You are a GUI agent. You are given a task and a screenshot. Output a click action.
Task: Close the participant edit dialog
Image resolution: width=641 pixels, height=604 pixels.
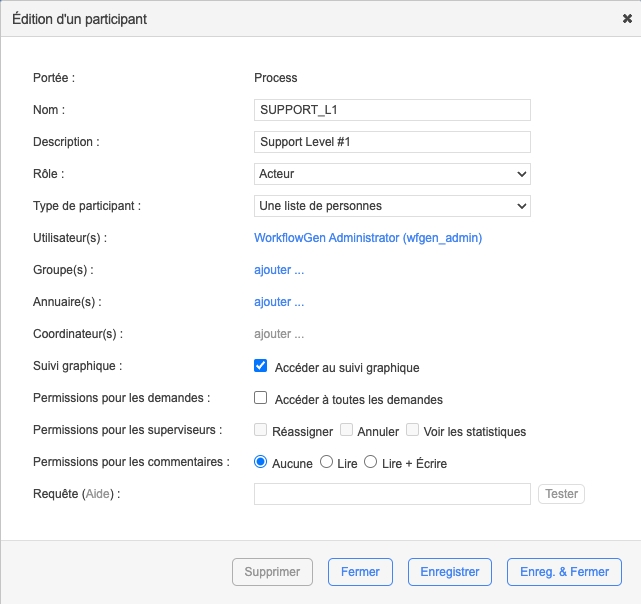coord(626,18)
